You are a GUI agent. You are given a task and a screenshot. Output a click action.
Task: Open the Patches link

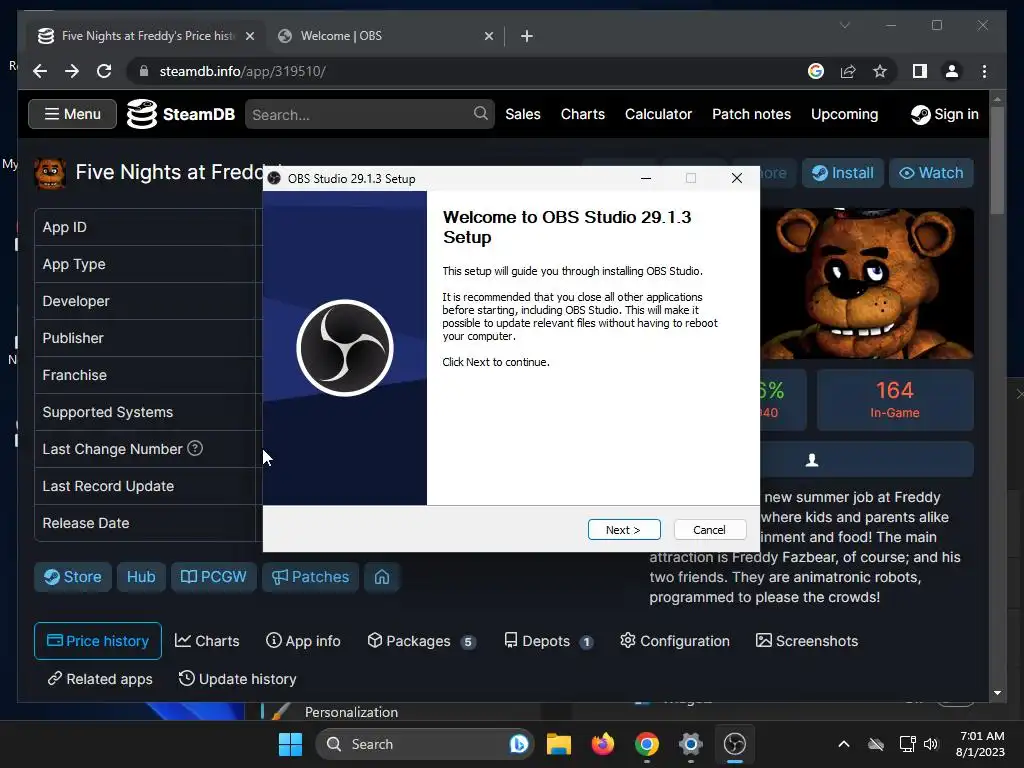(311, 577)
